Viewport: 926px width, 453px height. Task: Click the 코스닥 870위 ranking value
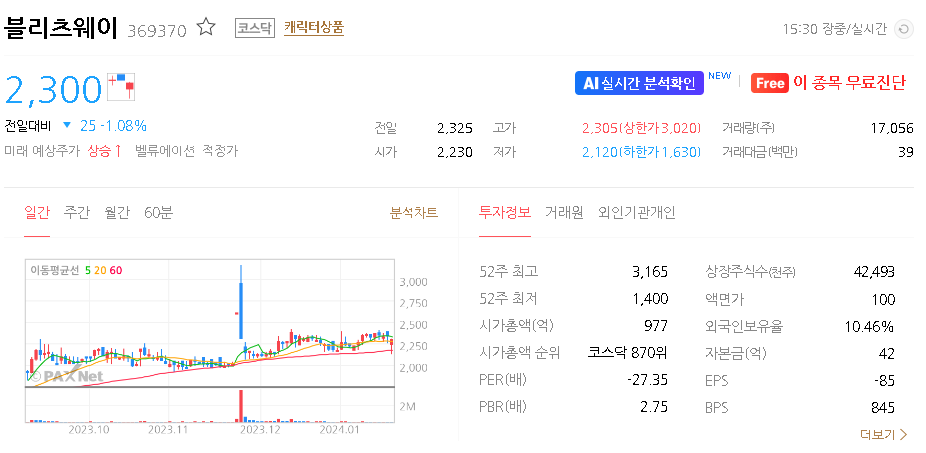(x=627, y=353)
